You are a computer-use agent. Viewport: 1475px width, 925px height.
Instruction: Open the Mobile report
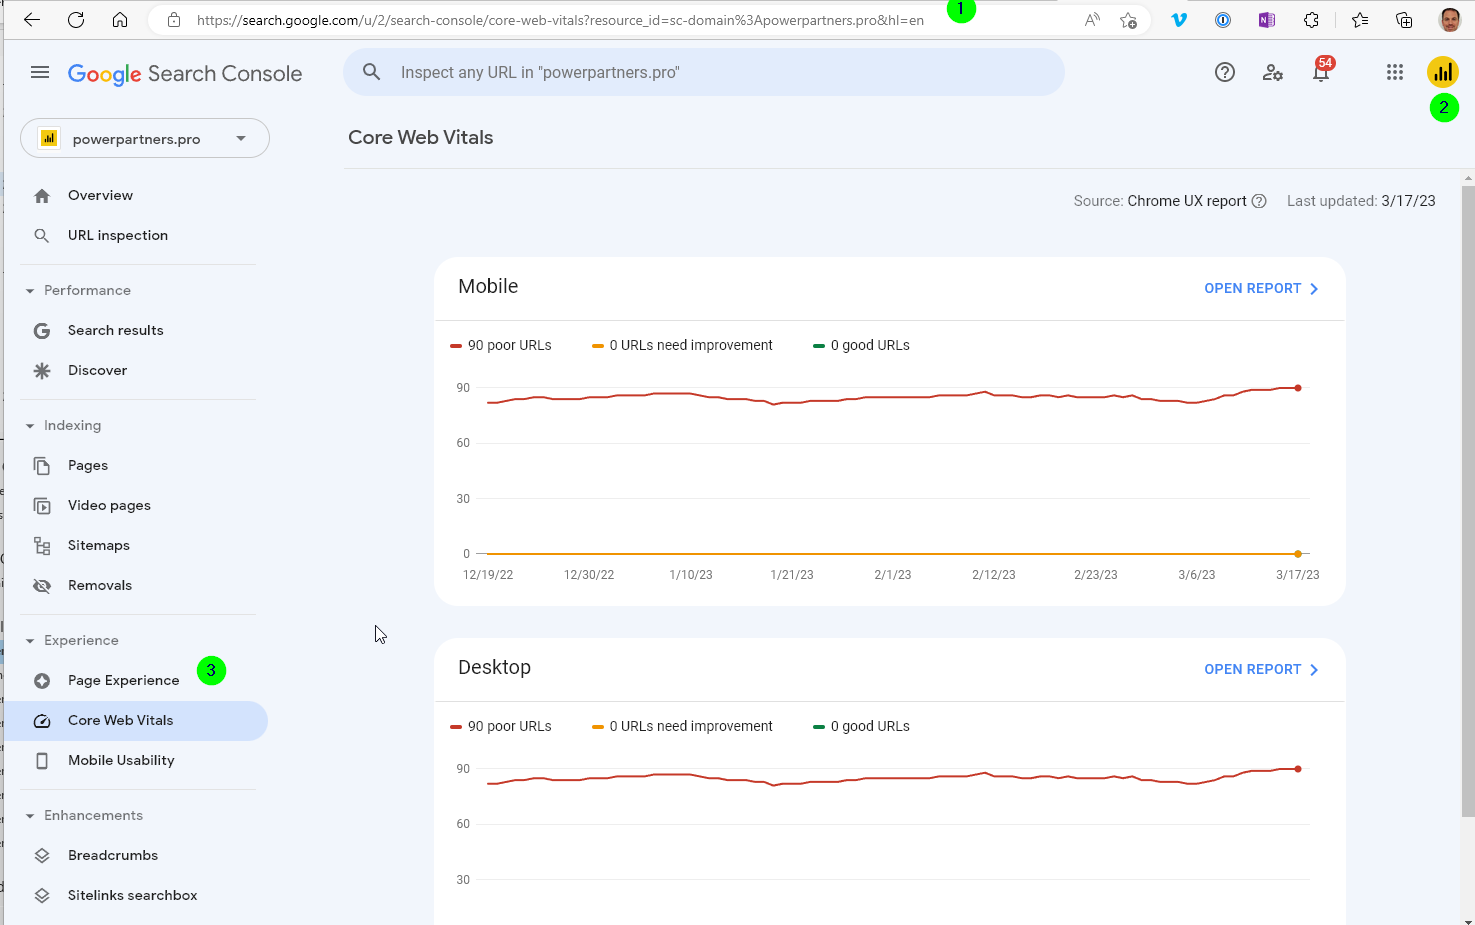point(1261,288)
